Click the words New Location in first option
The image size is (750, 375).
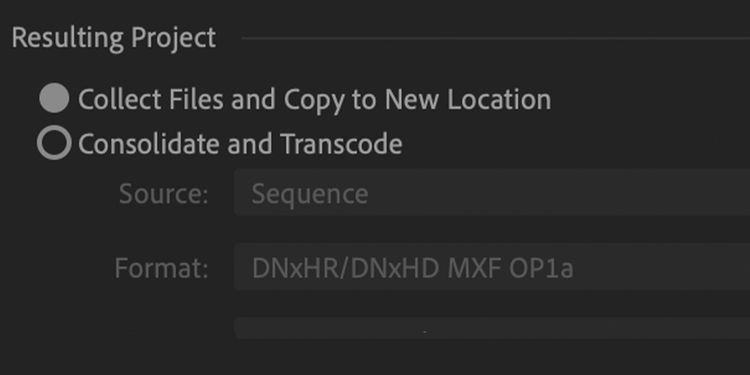[x=468, y=99]
